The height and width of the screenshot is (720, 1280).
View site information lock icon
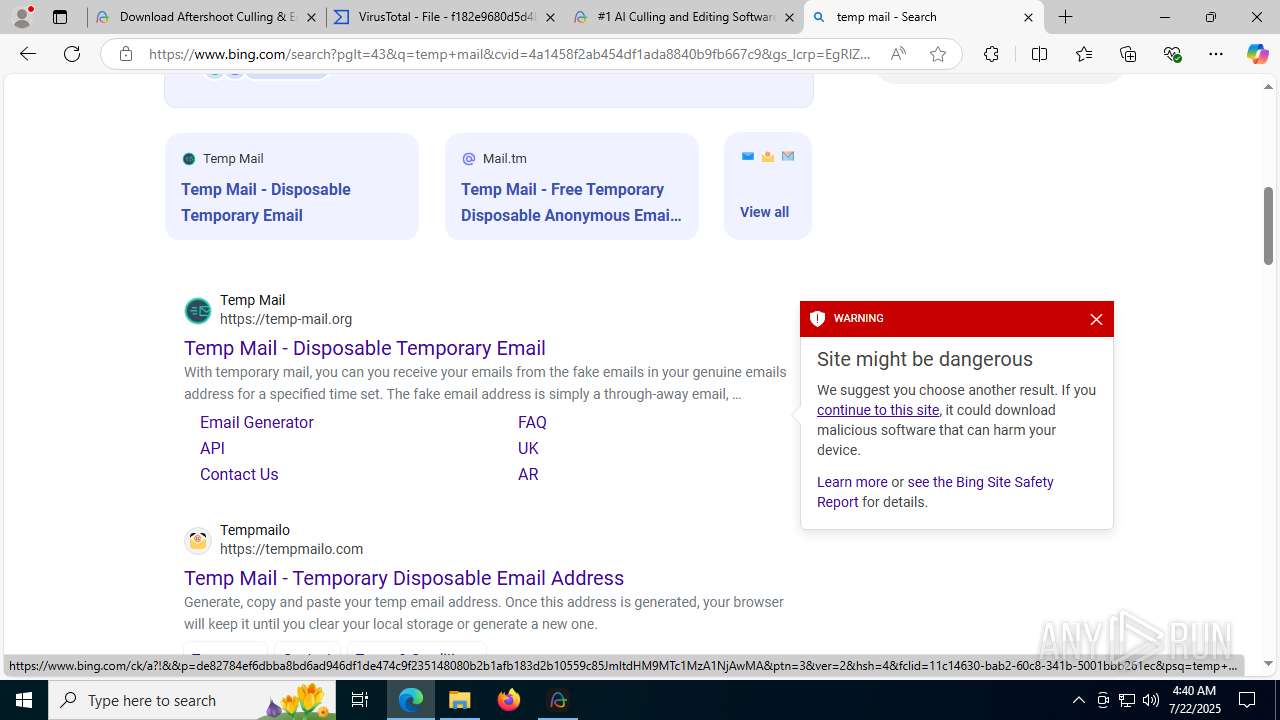coord(126,54)
